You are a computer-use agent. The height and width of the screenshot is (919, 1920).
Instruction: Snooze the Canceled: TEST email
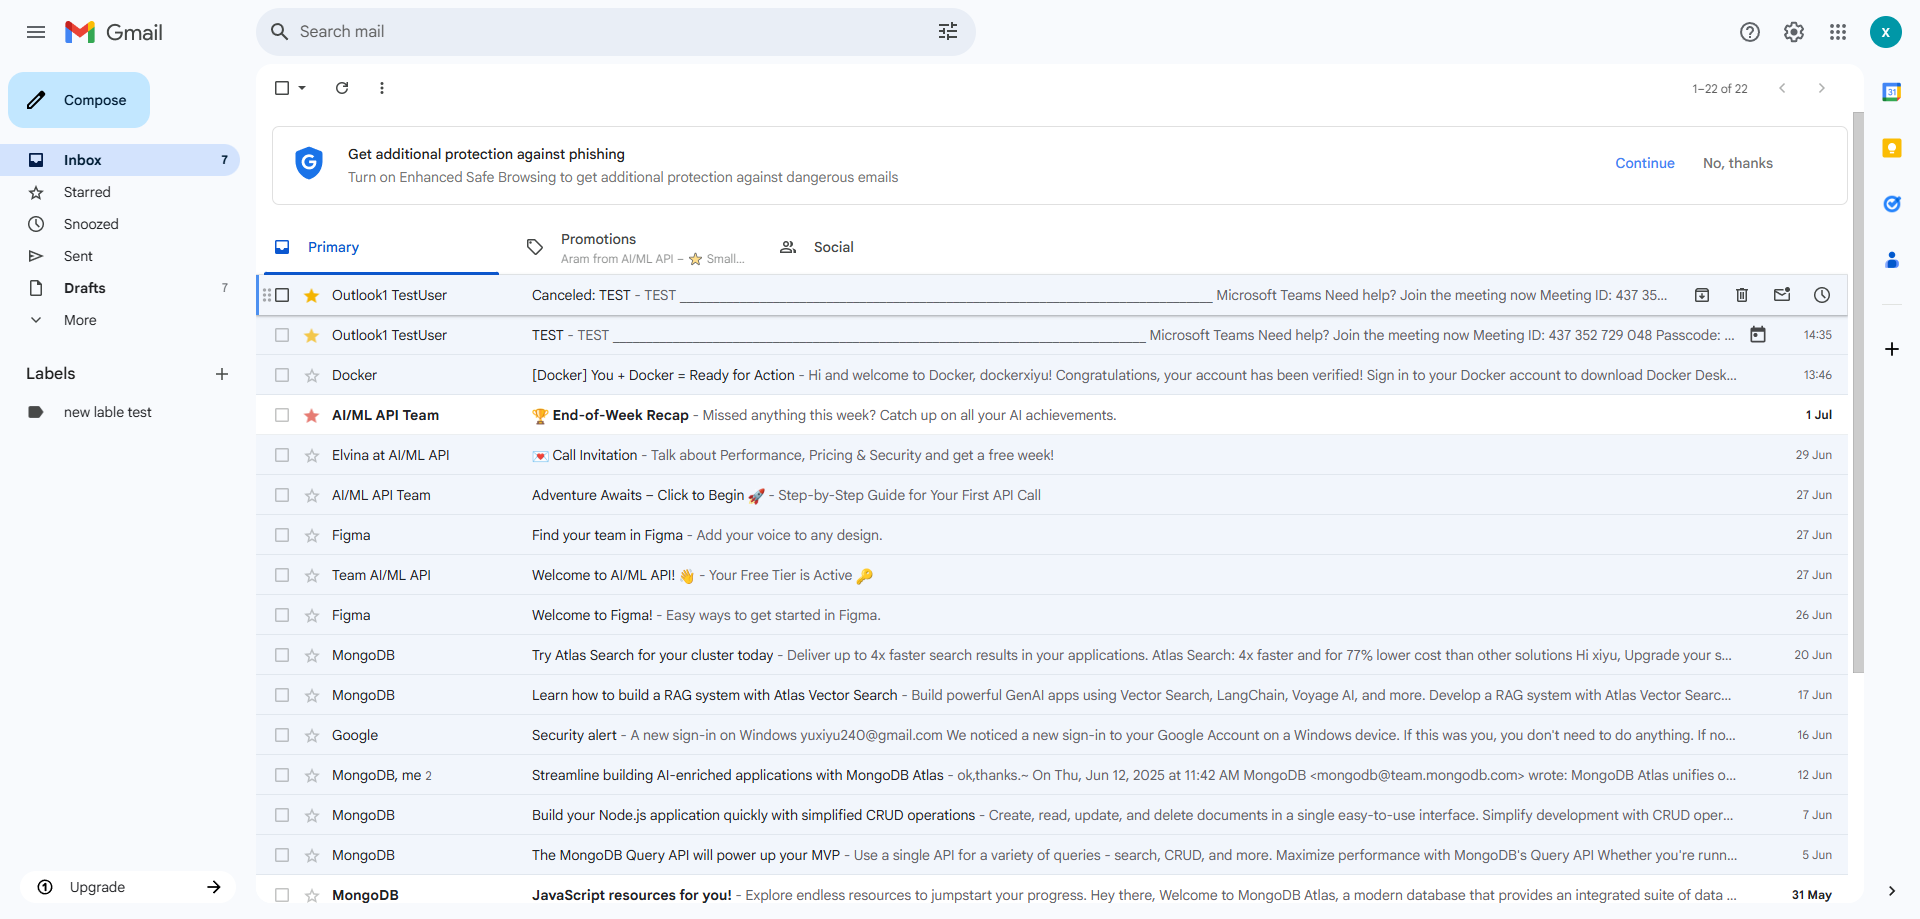pyautogui.click(x=1822, y=295)
